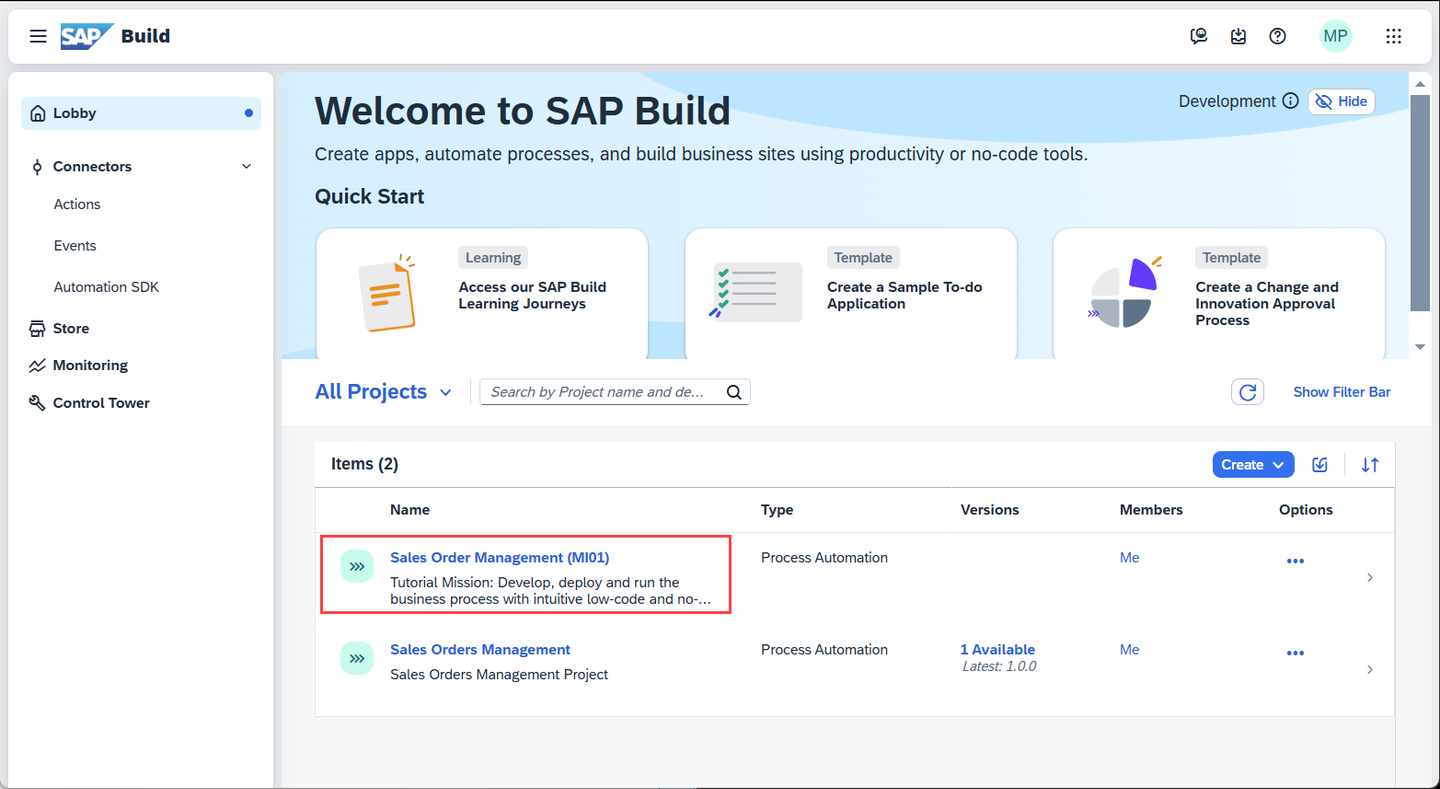This screenshot has height=789, width=1440.
Task: Click the Quick Start heading
Action: 370,196
